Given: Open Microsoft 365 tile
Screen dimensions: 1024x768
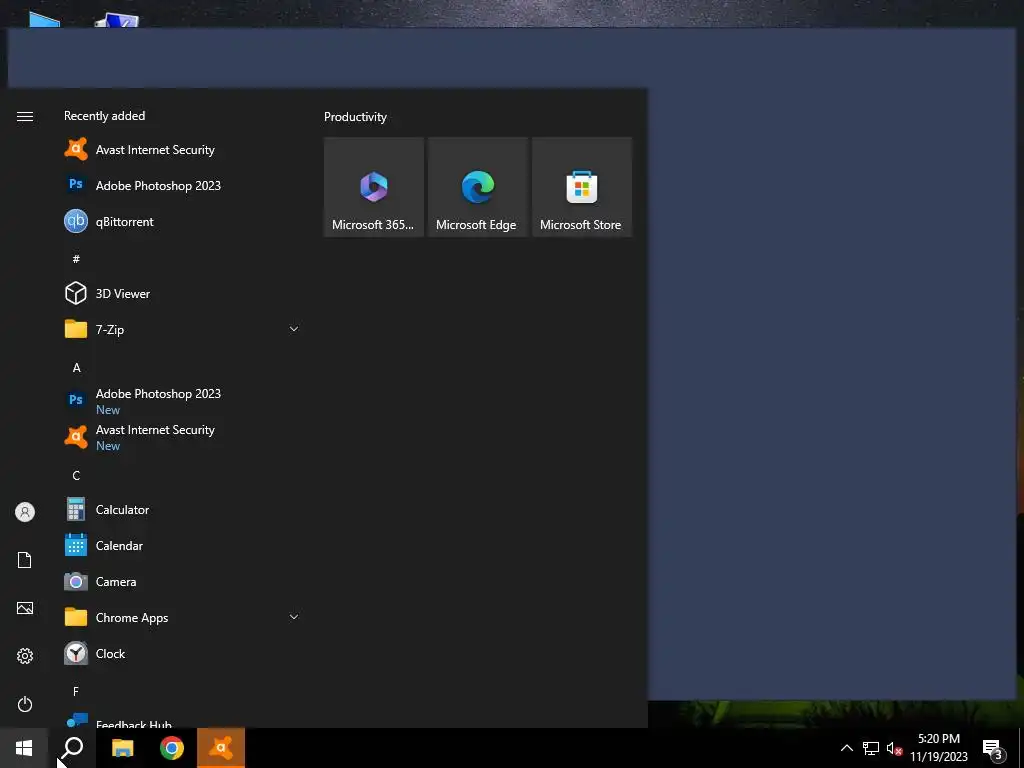Looking at the screenshot, I should pyautogui.click(x=374, y=187).
